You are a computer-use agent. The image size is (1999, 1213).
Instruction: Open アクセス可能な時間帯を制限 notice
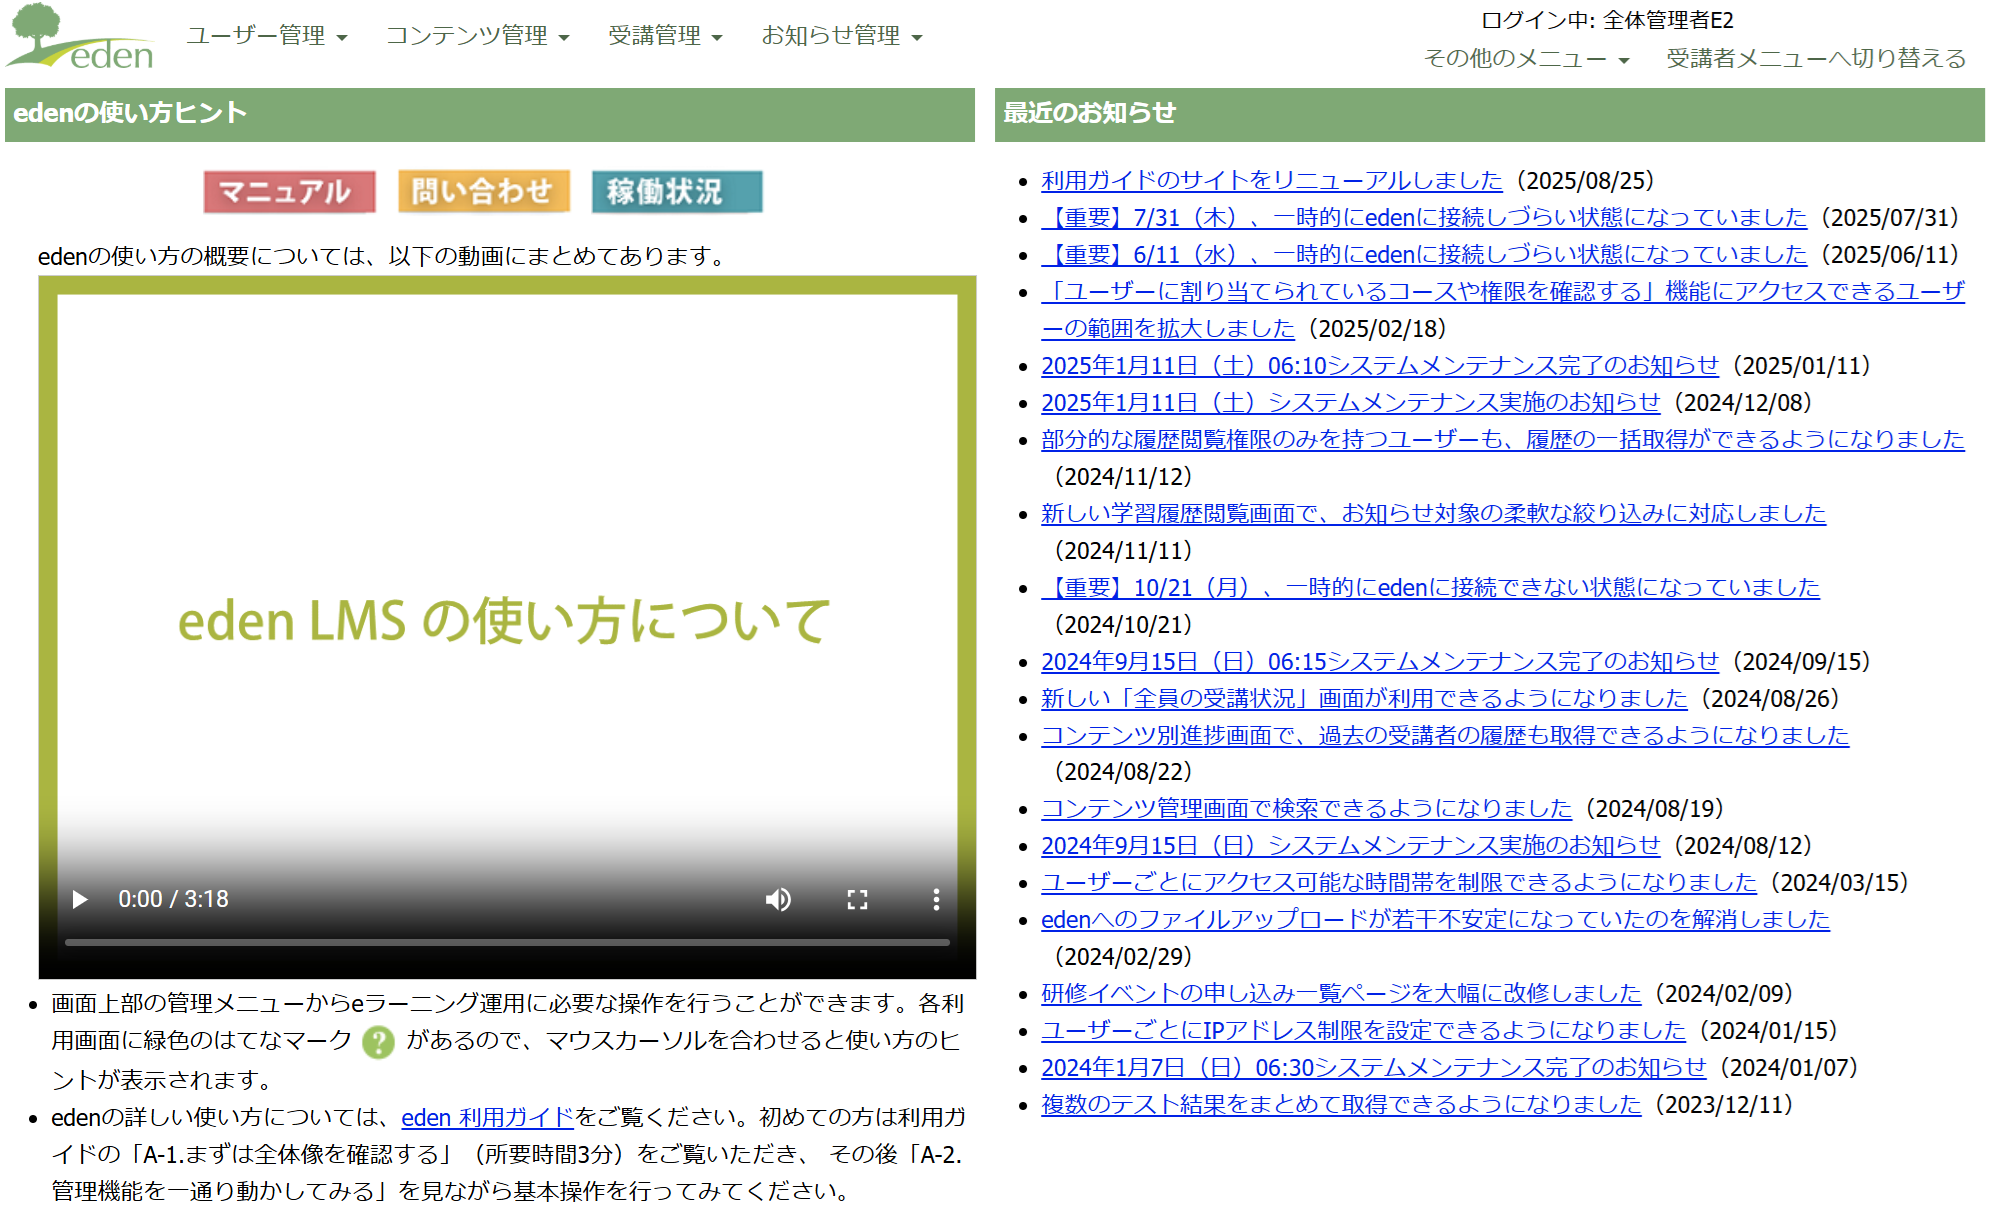click(1399, 883)
